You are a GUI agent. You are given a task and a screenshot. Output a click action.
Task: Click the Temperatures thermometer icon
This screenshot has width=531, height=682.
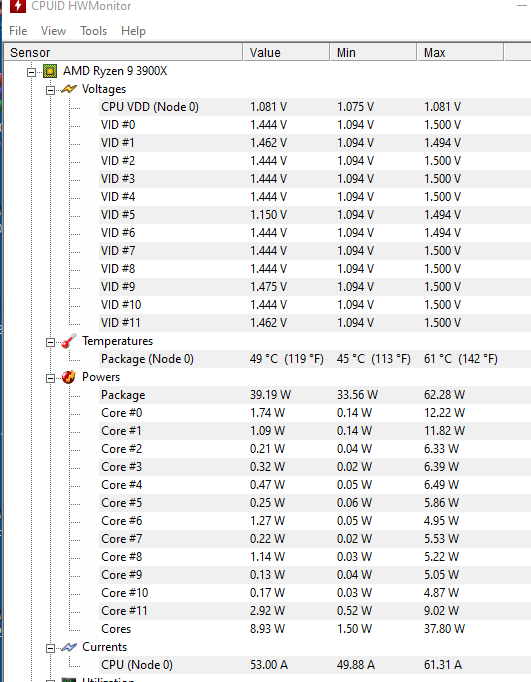click(x=69, y=341)
